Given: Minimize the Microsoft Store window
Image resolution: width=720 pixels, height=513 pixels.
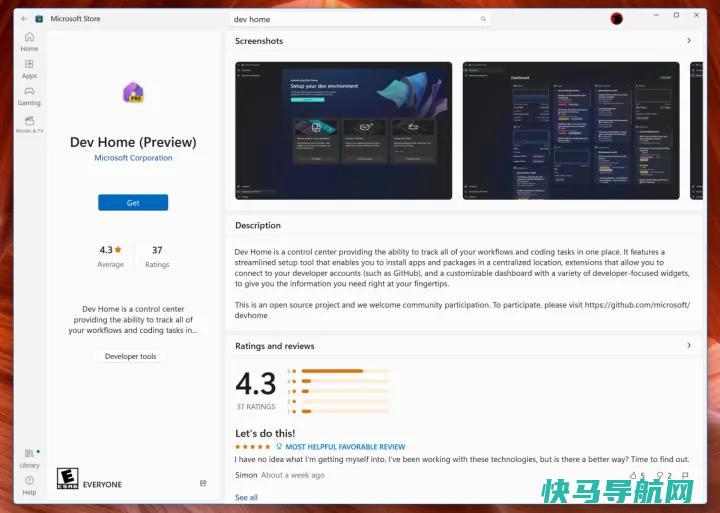Looking at the screenshot, I should click(x=656, y=15).
